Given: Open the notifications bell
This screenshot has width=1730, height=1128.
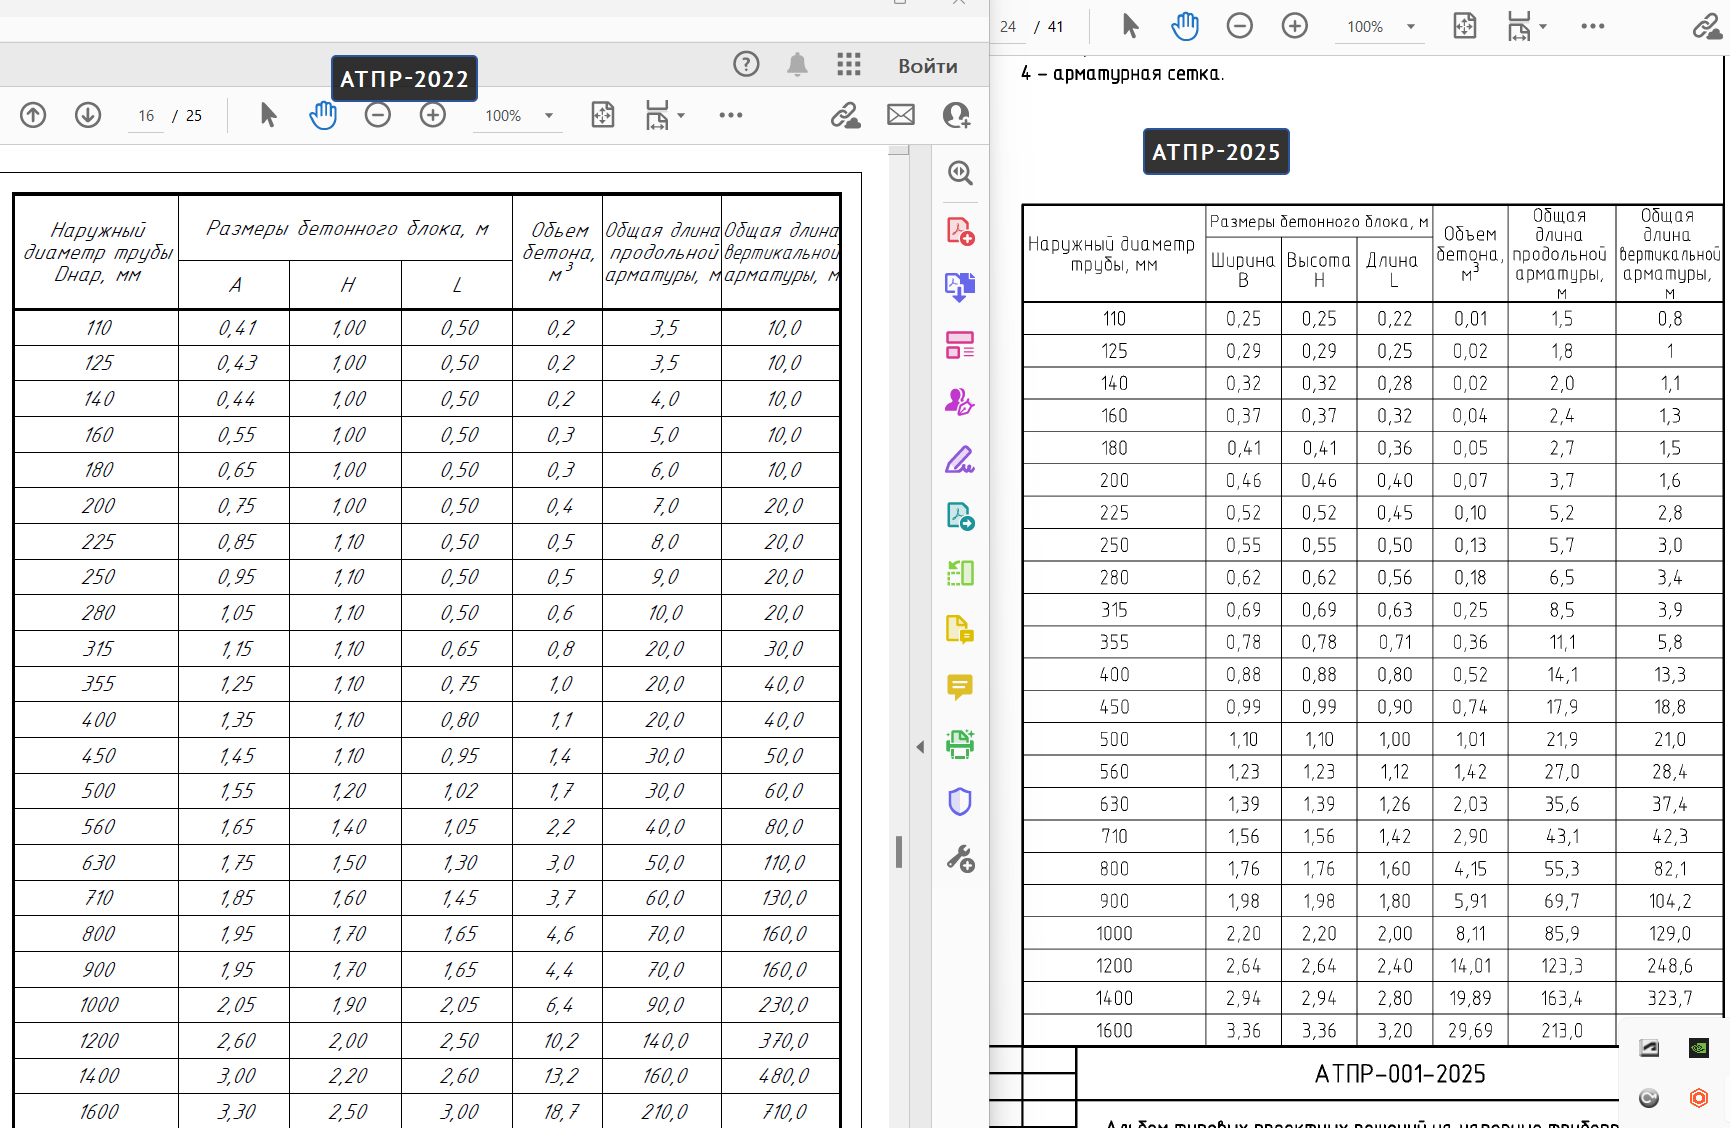Looking at the screenshot, I should tap(797, 65).
